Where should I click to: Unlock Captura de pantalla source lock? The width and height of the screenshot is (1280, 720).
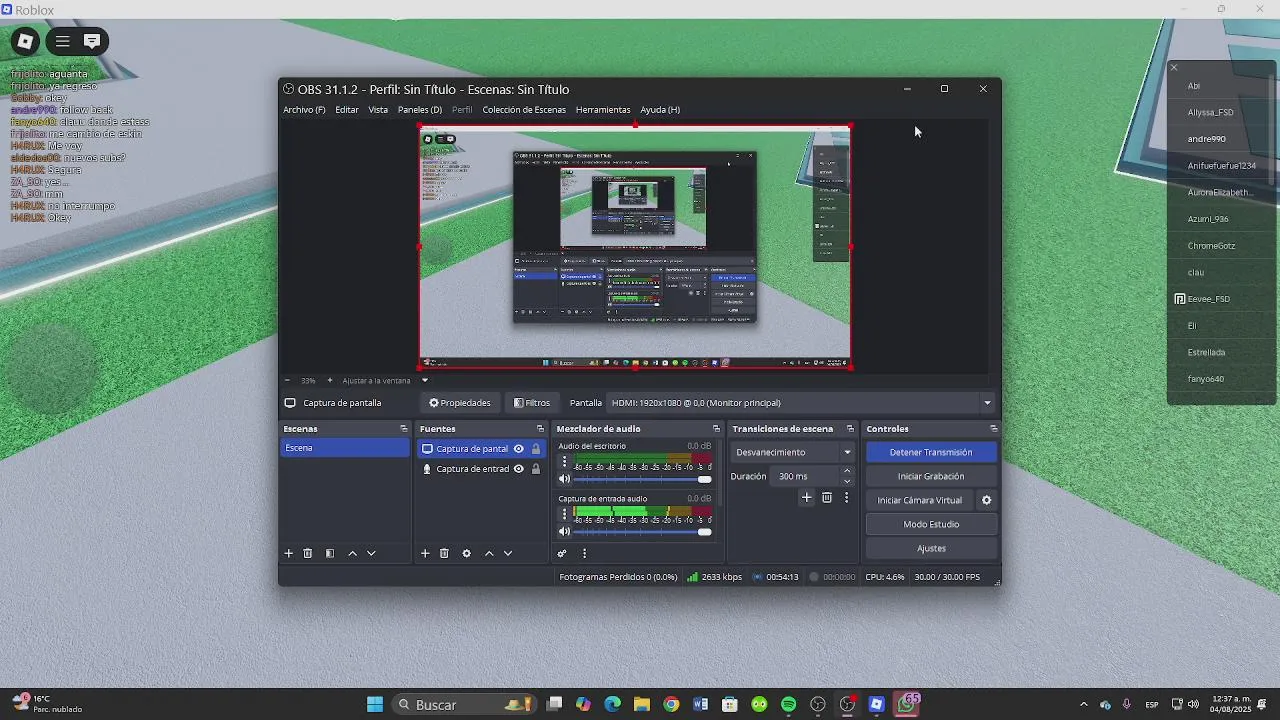[x=536, y=449]
